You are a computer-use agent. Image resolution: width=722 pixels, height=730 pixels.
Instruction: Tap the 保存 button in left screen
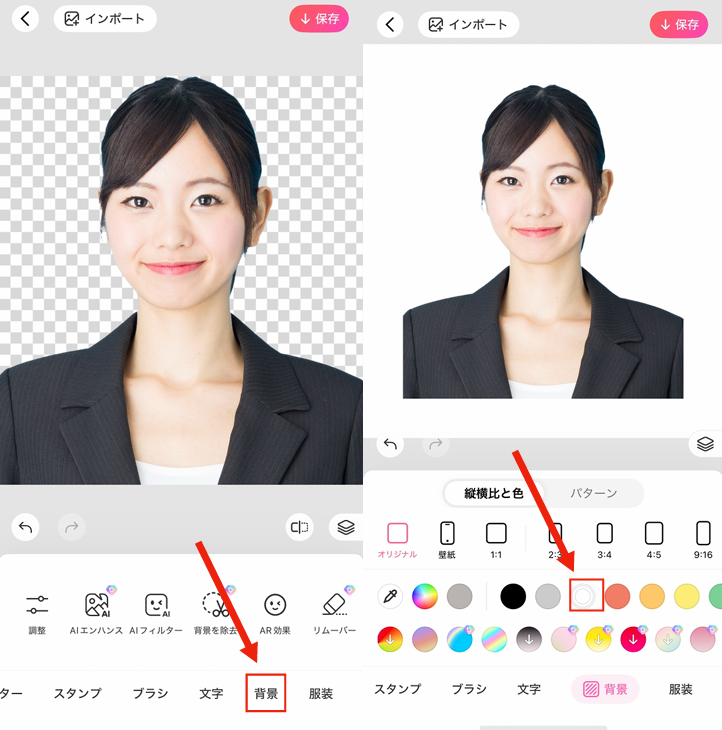[319, 19]
